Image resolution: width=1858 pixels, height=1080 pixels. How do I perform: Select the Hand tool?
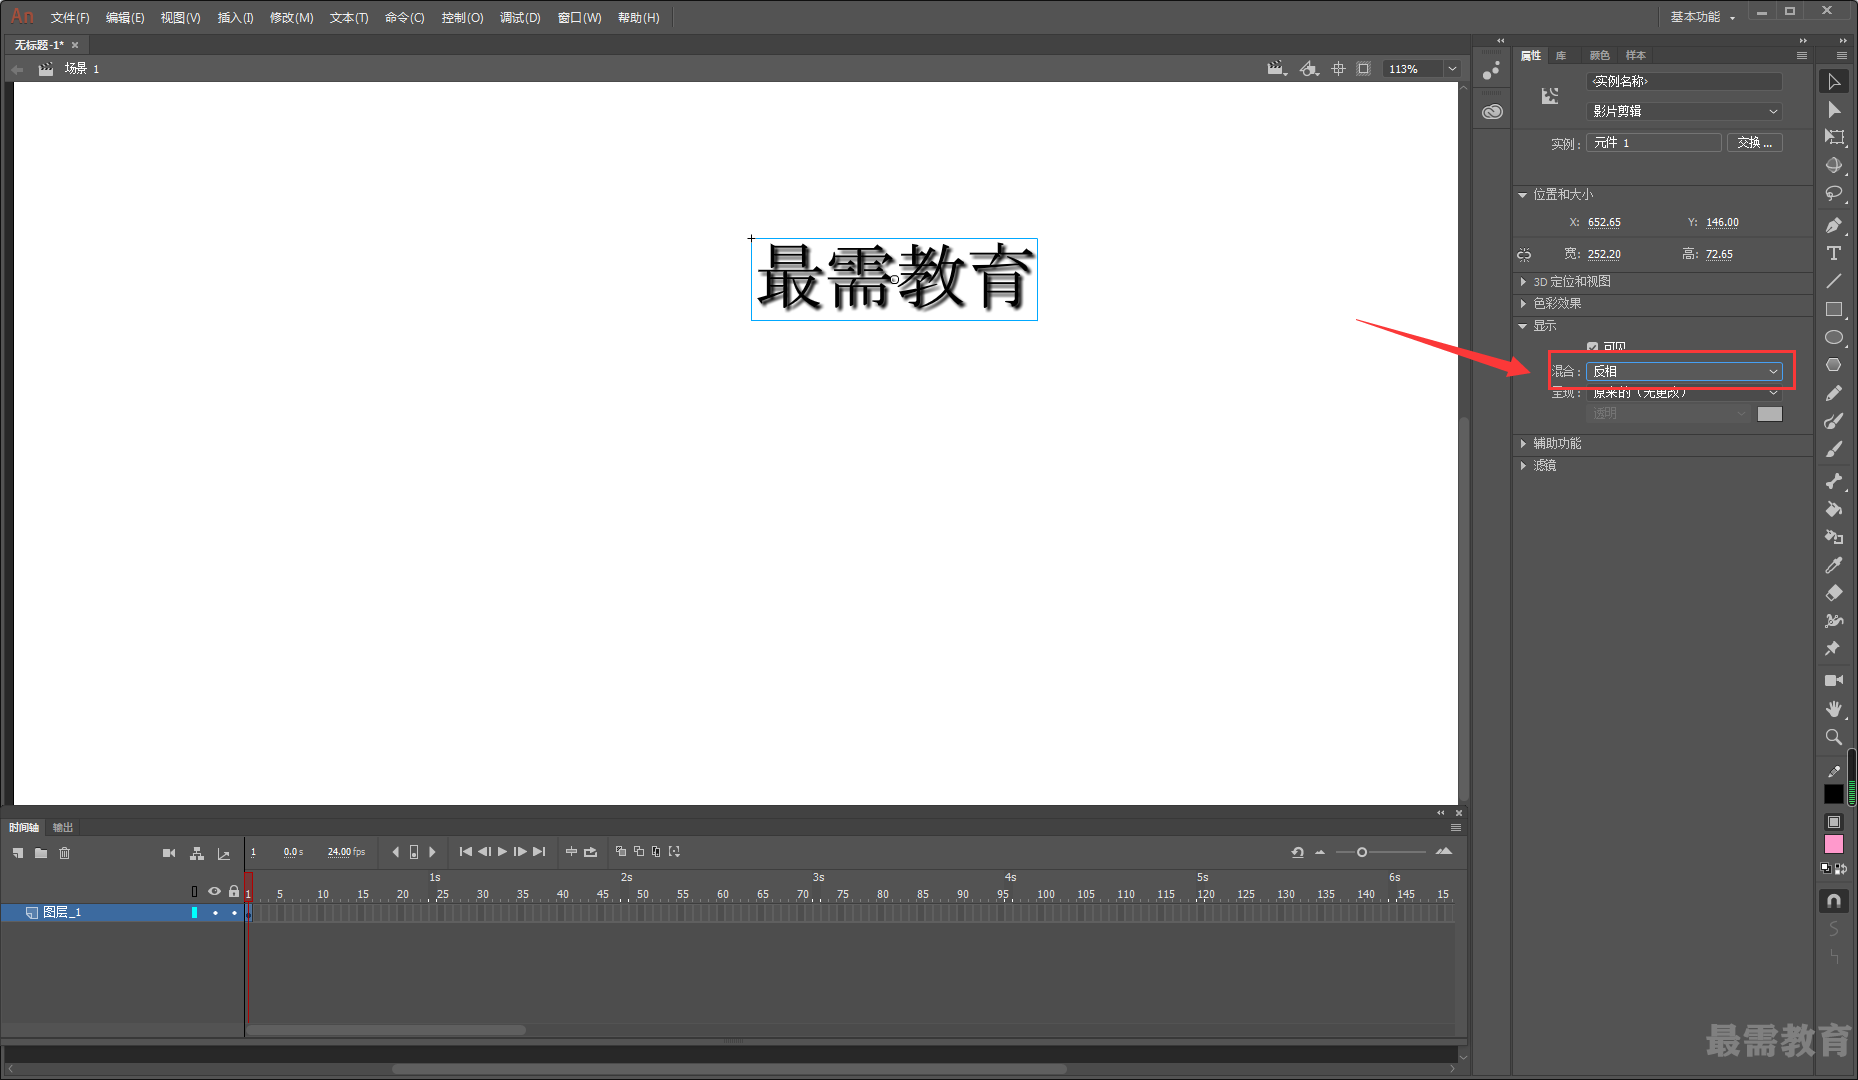1833,708
